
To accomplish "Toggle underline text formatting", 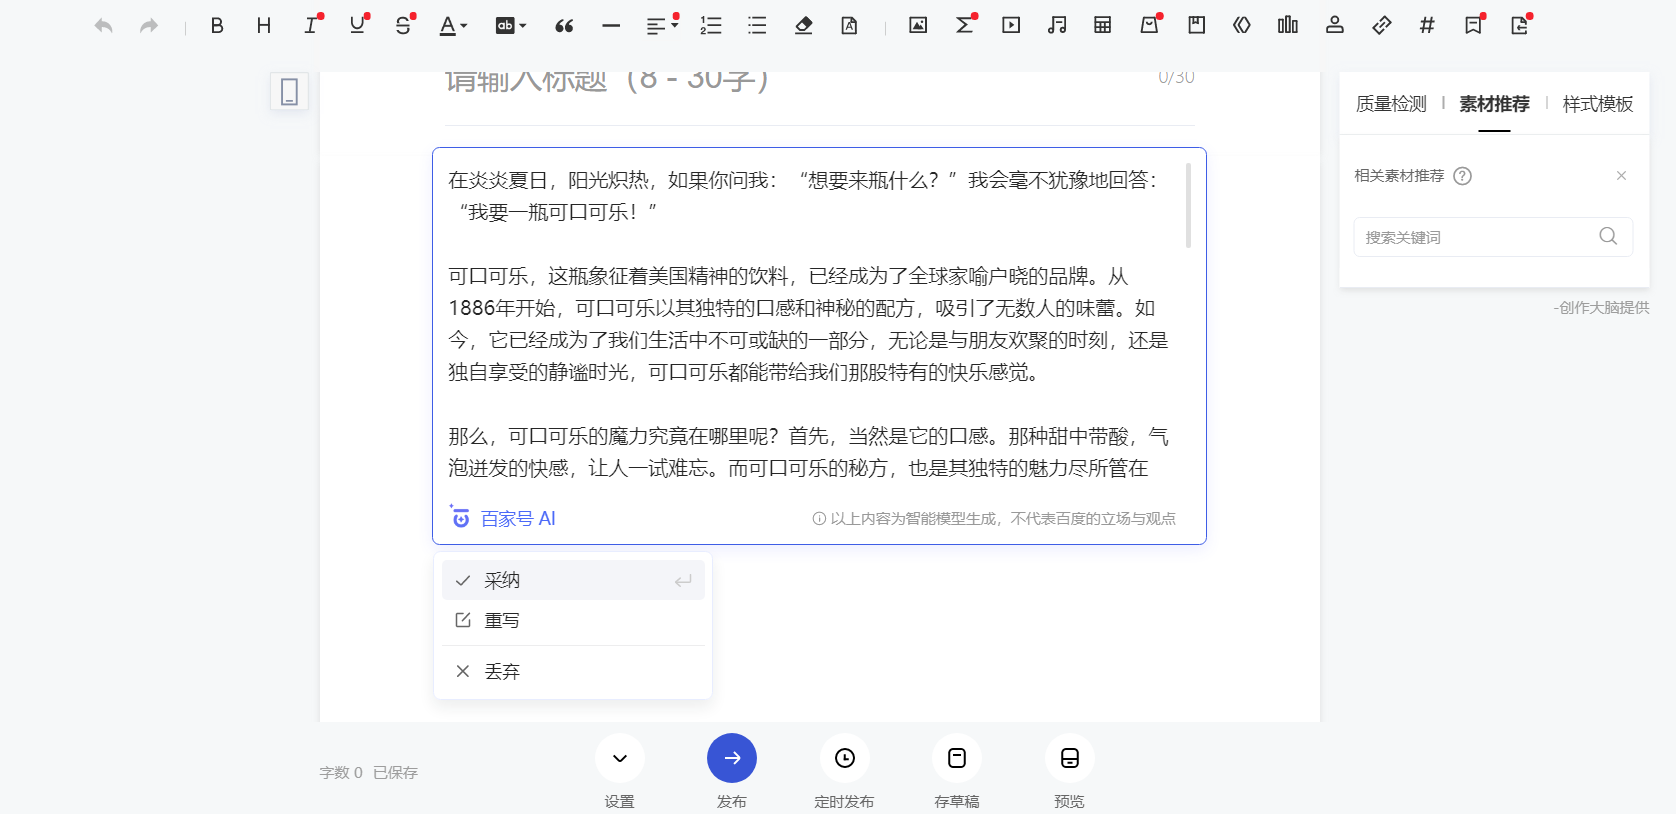I will [x=357, y=26].
